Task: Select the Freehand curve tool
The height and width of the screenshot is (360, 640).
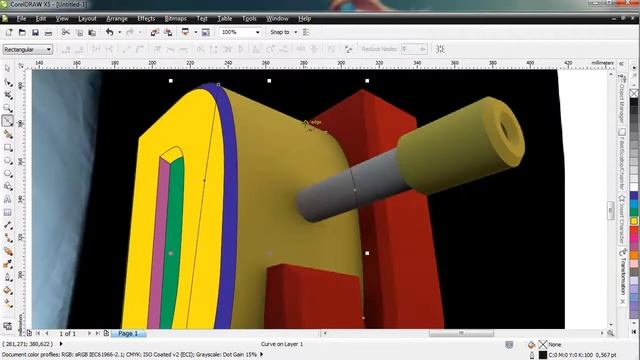Action: tap(7, 121)
